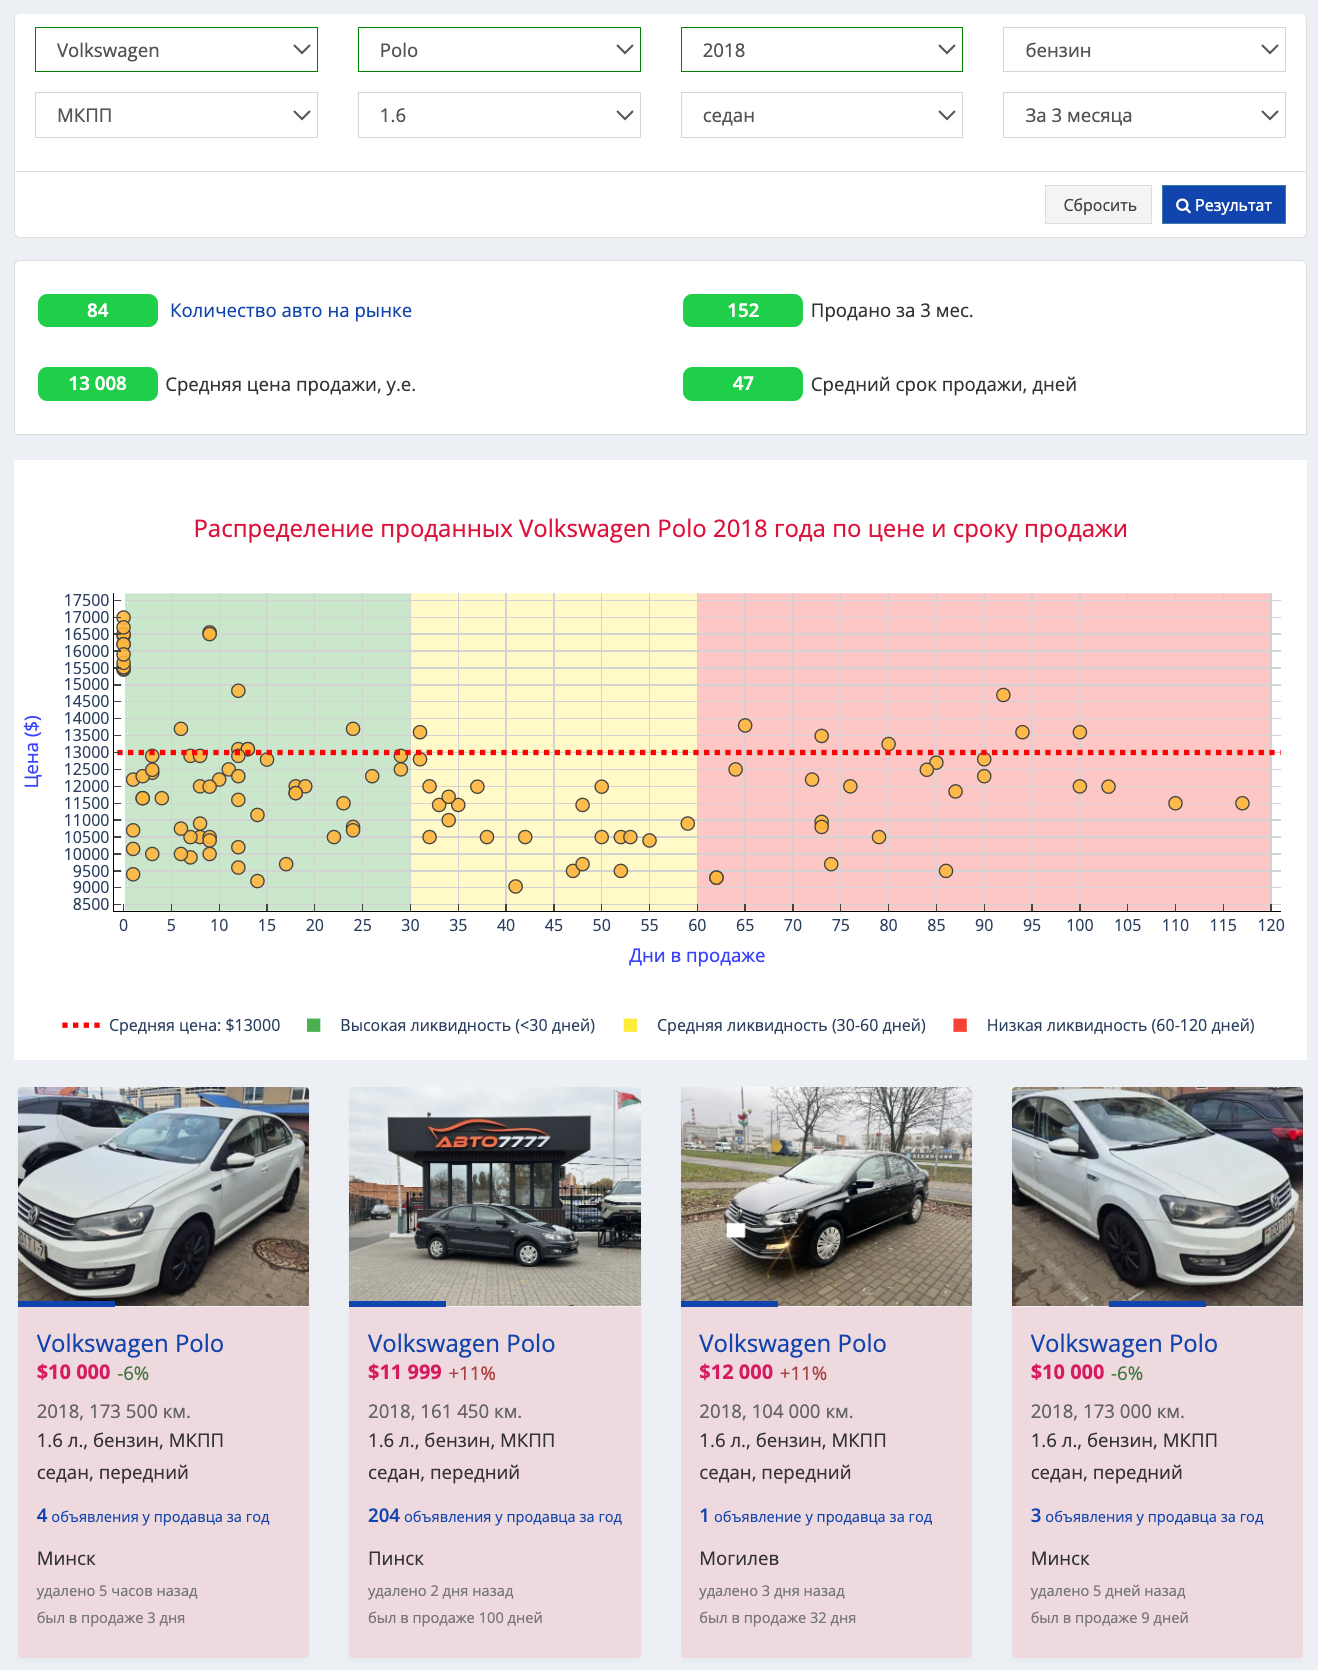Click the 47 days average badge
Screen dimensions: 1318x1670
[743, 384]
